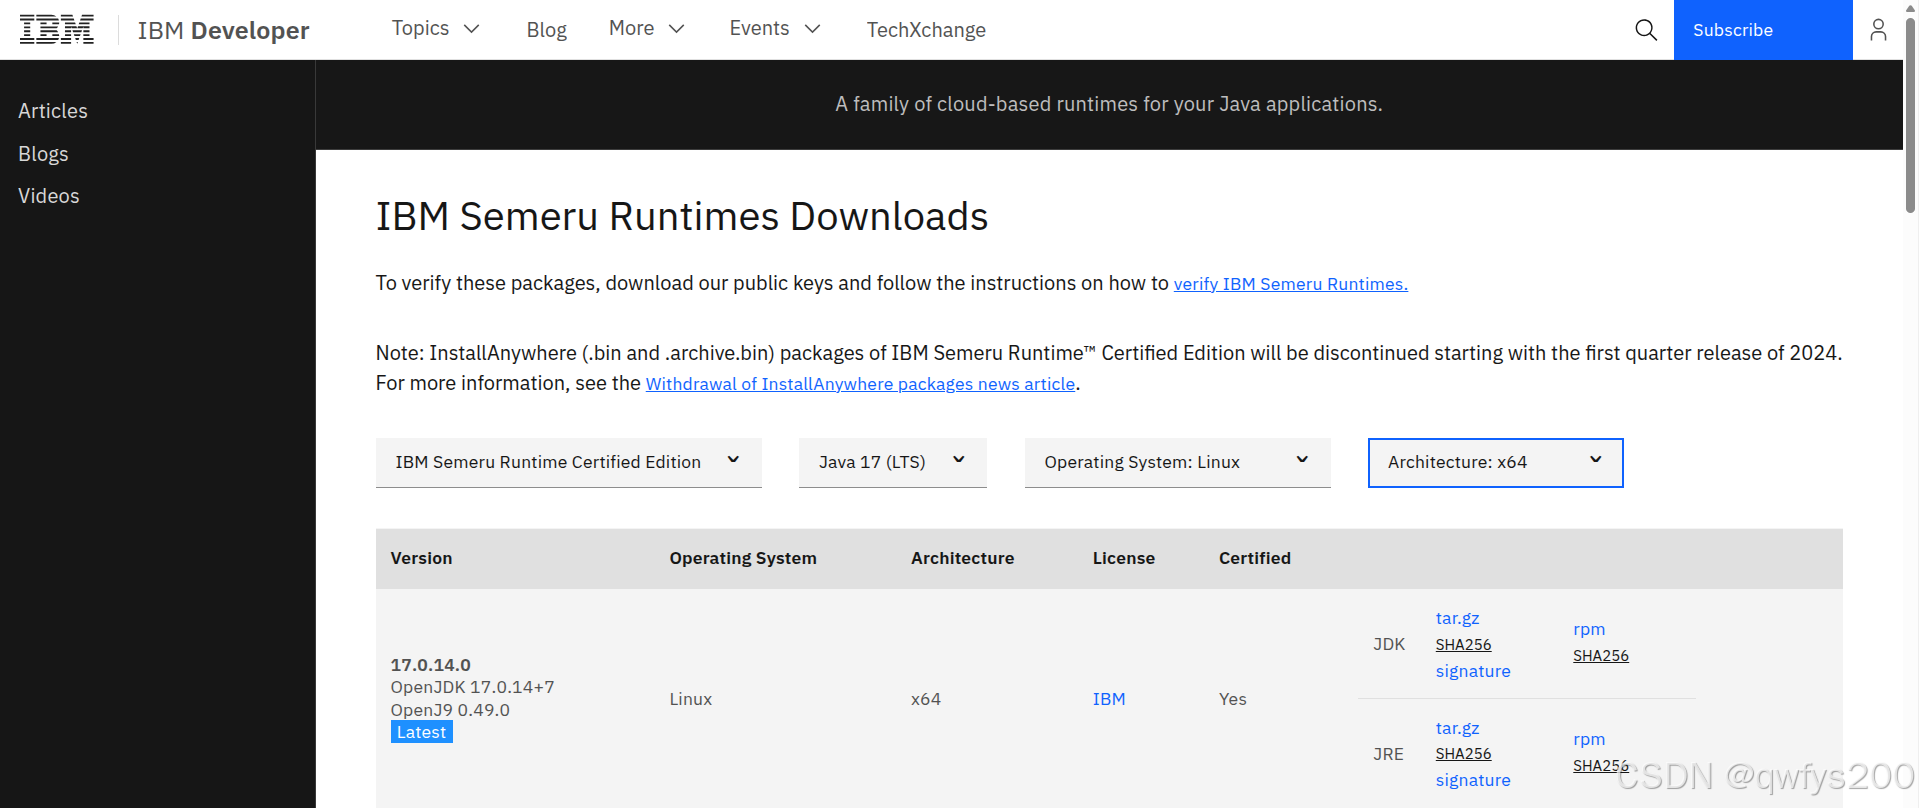The height and width of the screenshot is (808, 1919).
Task: Click the IBM license link
Action: pyautogui.click(x=1108, y=699)
